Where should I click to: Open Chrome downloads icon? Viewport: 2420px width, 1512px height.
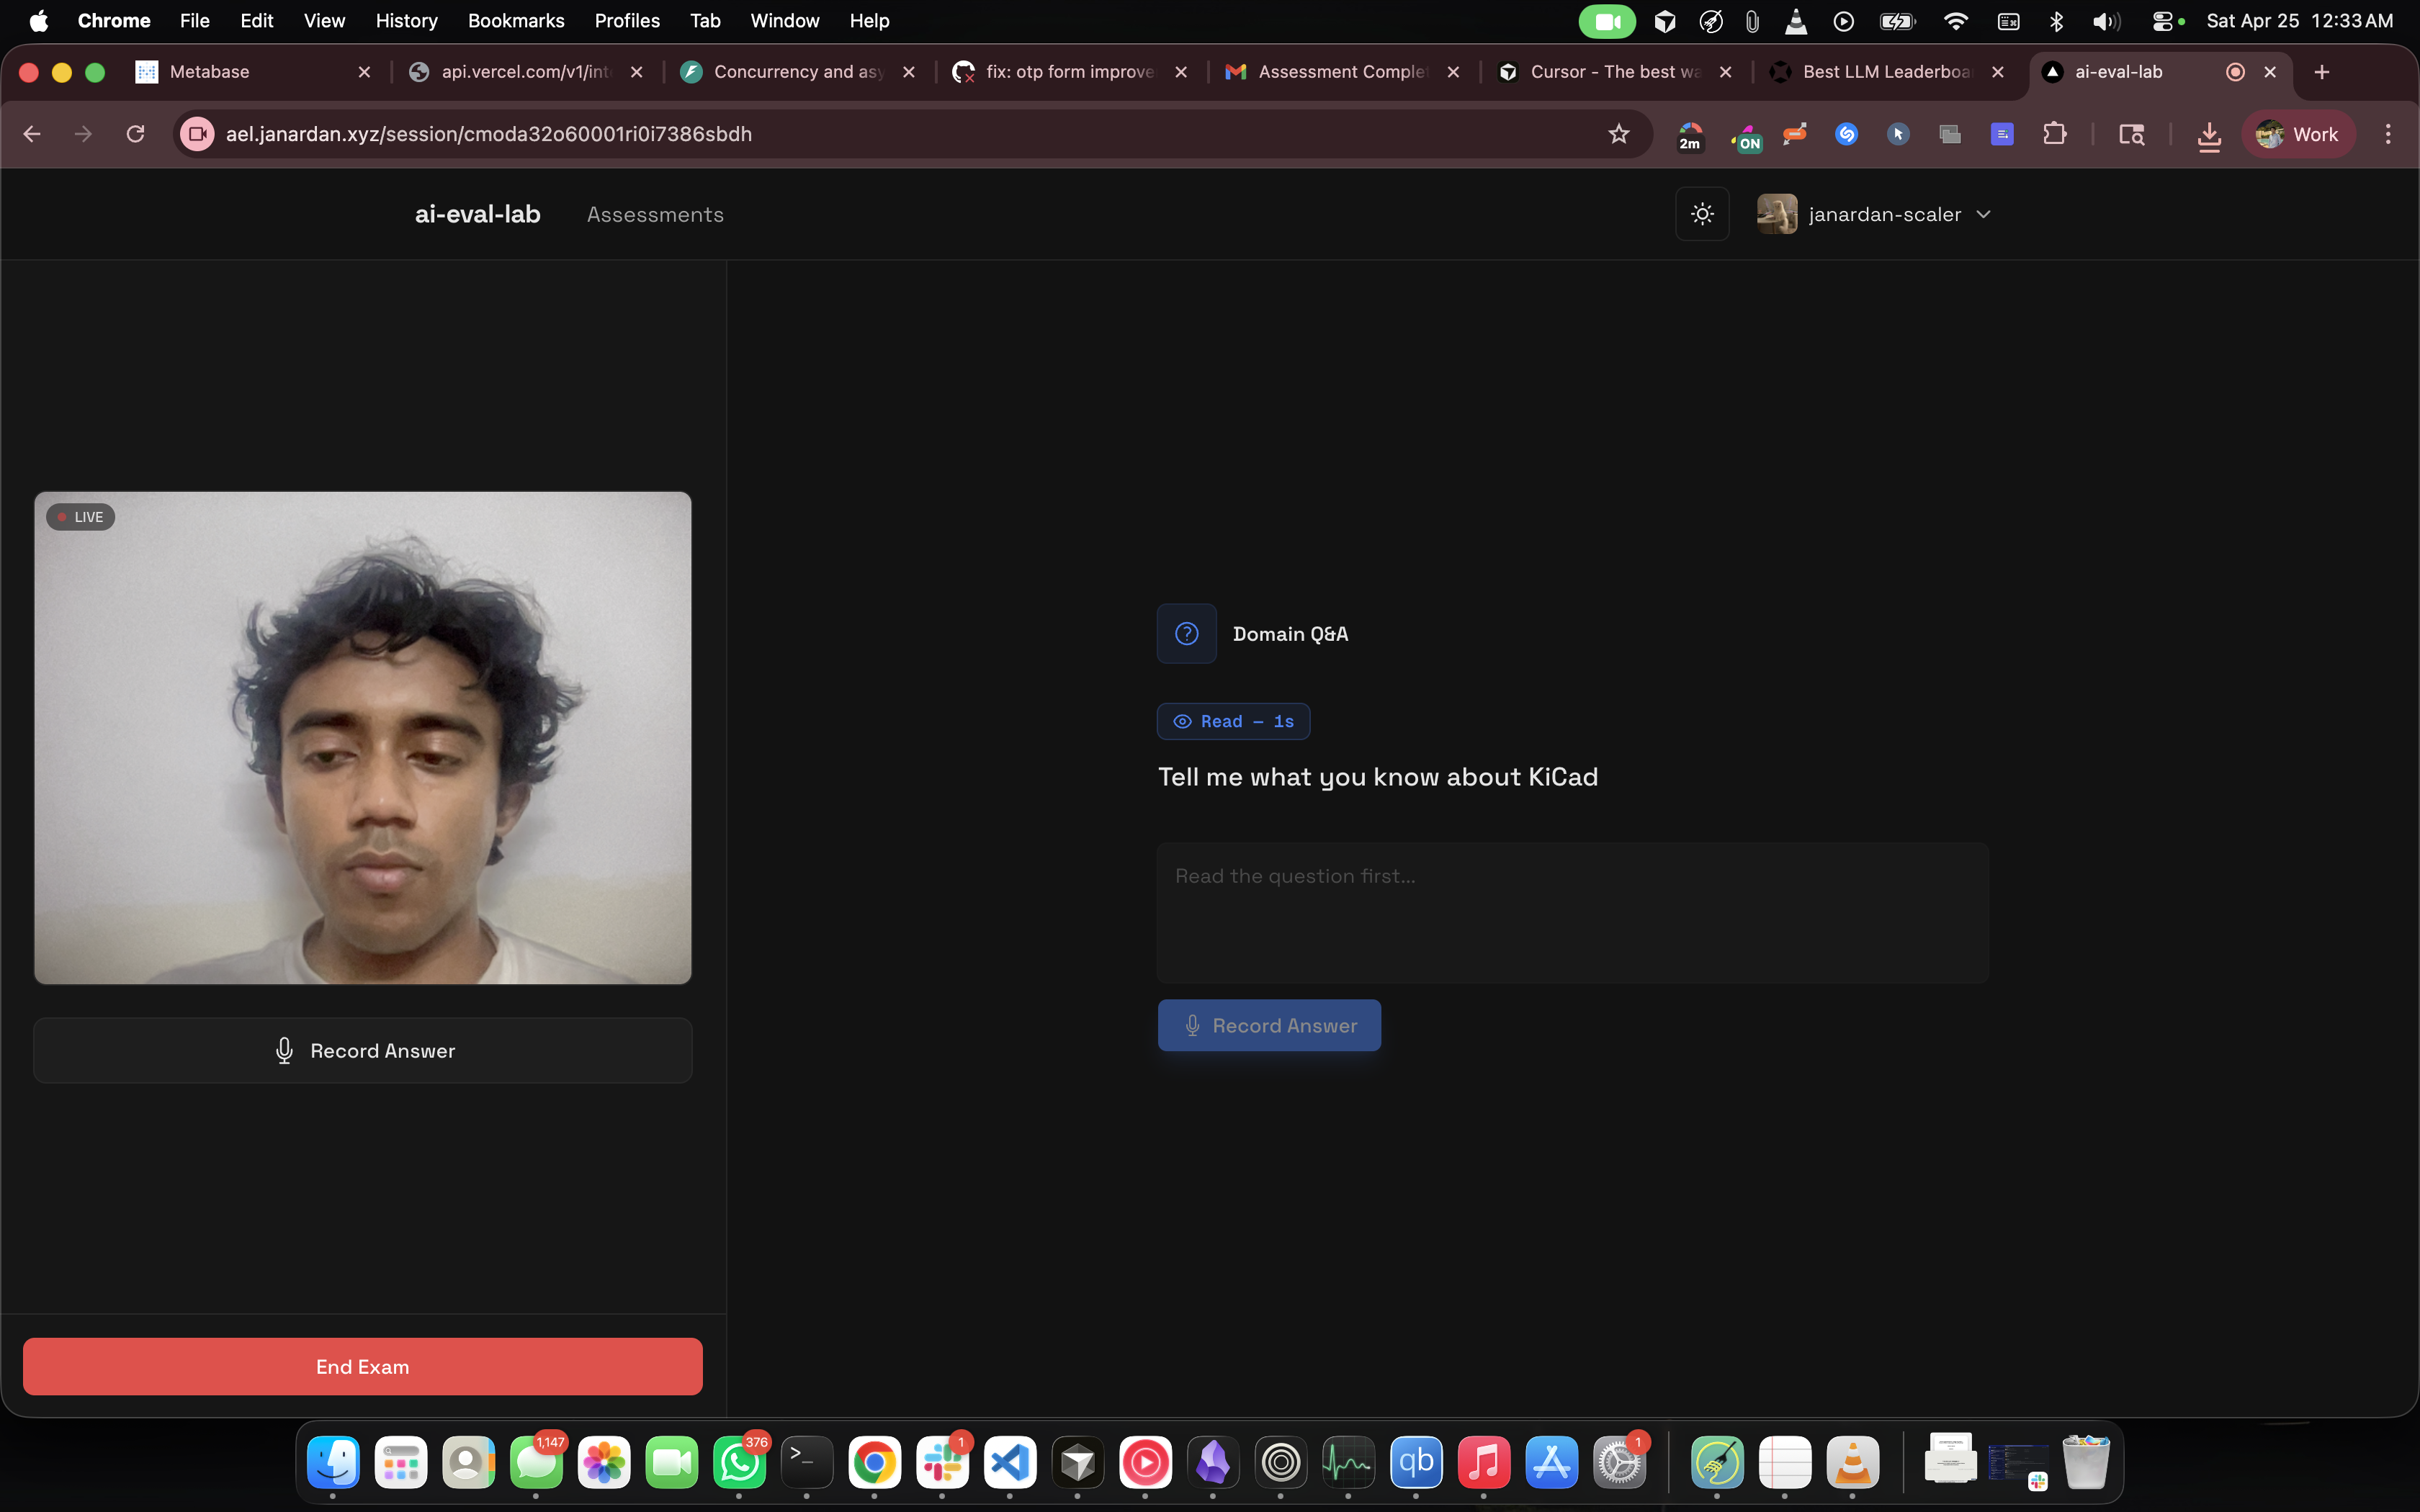tap(2209, 135)
